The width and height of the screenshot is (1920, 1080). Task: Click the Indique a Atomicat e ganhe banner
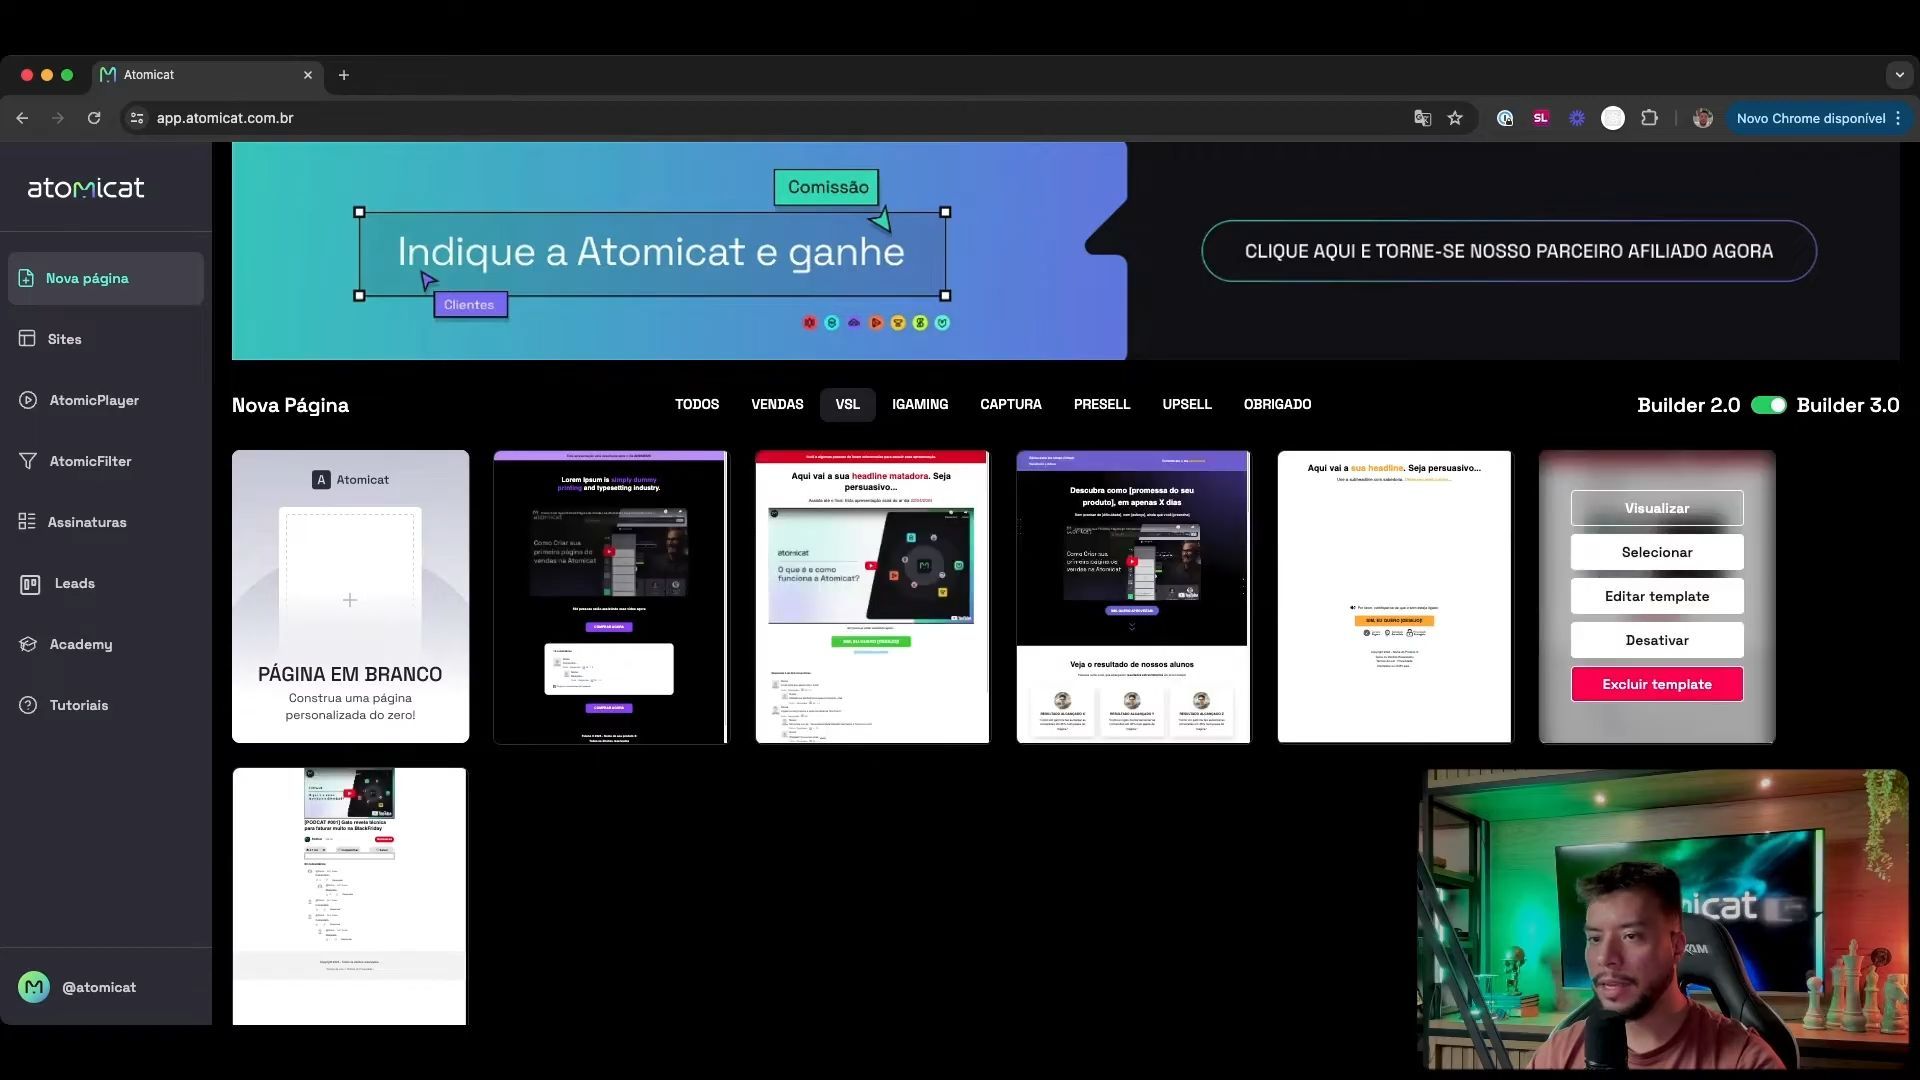coord(679,251)
